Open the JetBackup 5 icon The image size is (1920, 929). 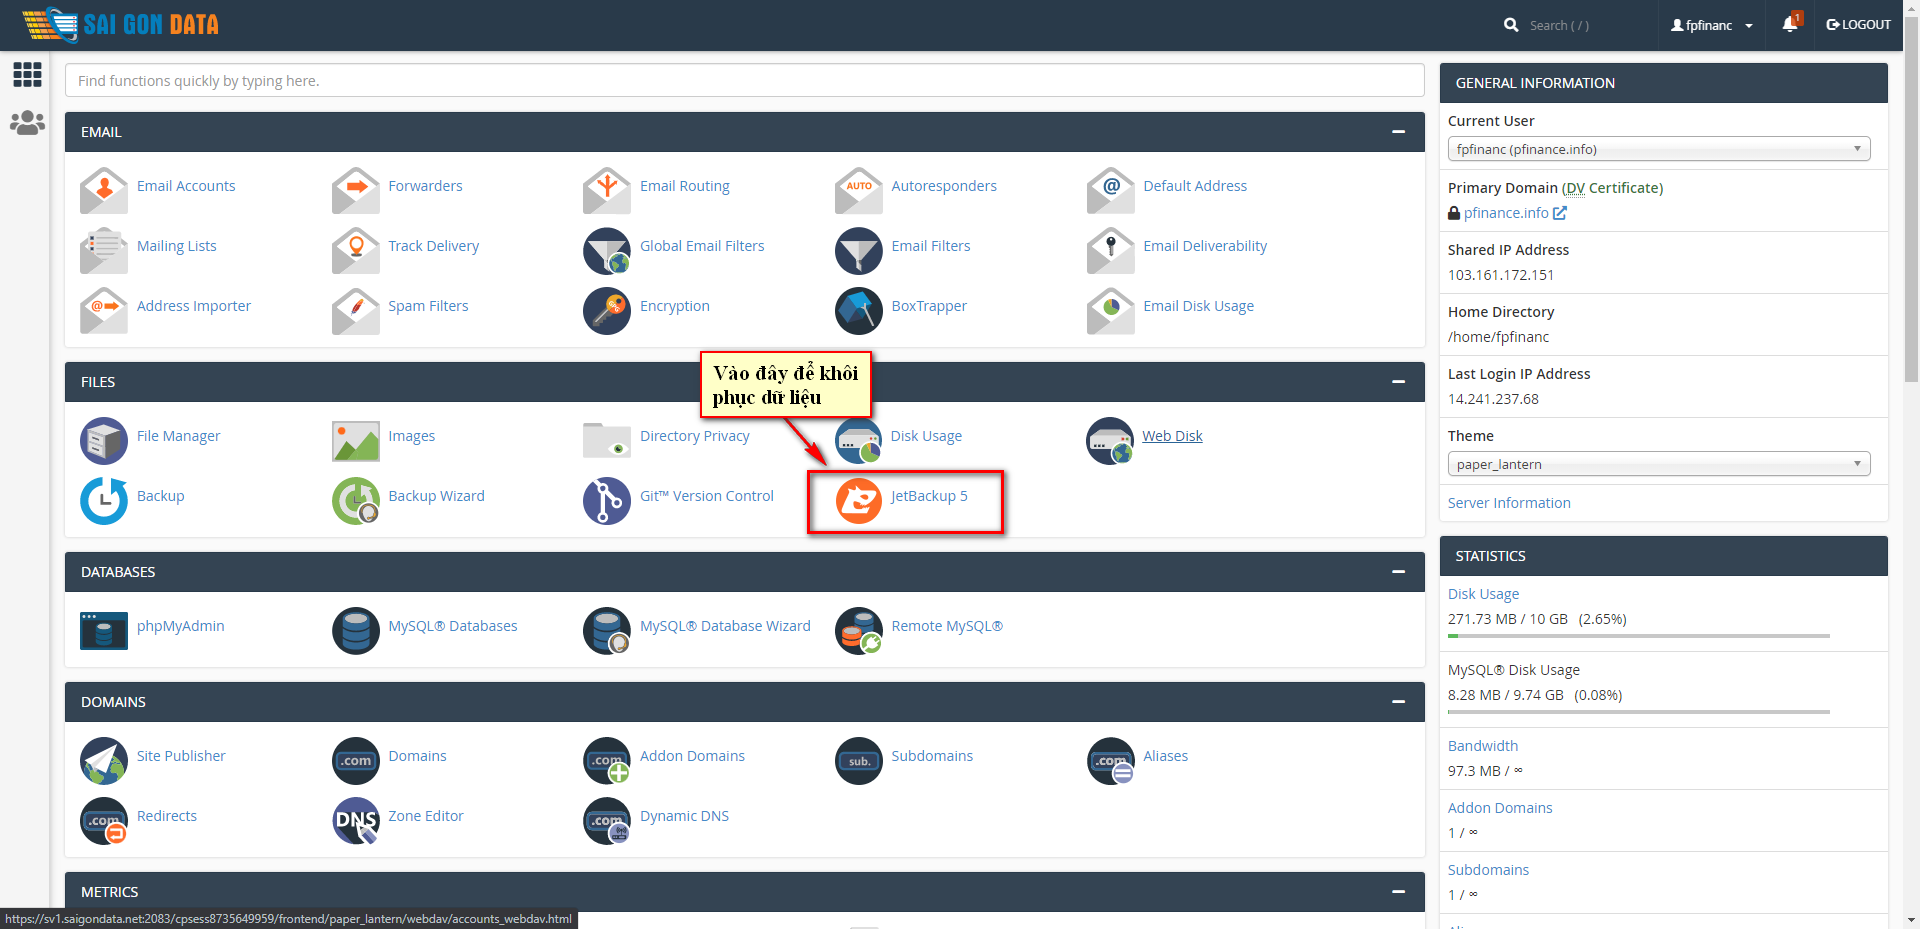coord(859,500)
